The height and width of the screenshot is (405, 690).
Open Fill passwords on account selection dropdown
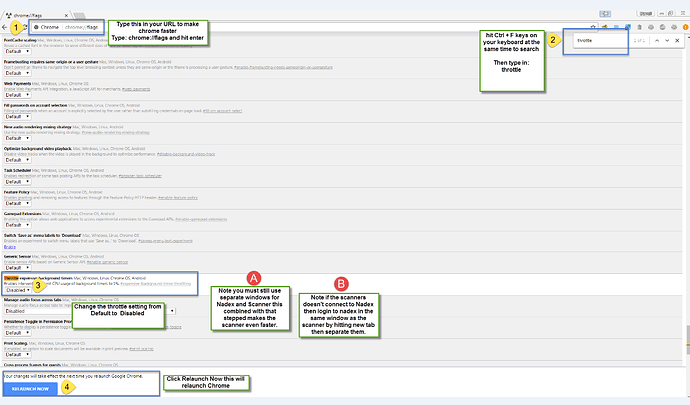17,117
